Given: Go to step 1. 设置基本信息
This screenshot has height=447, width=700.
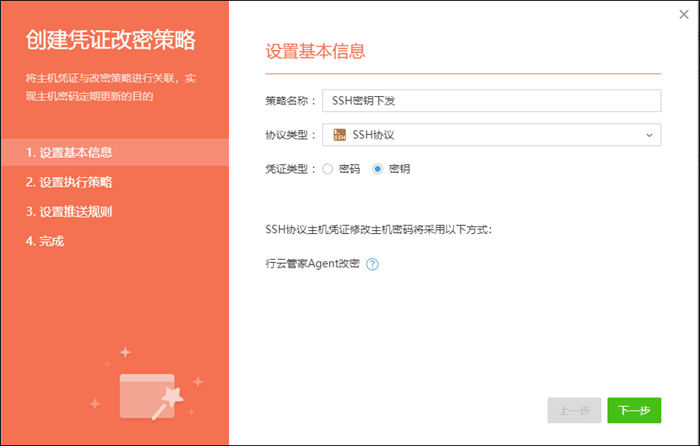Looking at the screenshot, I should click(x=70, y=152).
